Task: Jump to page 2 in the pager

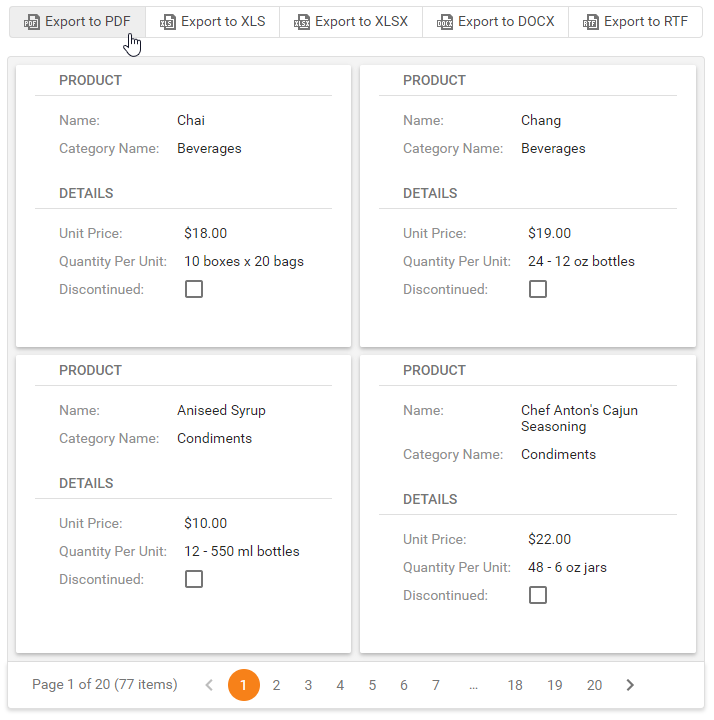Action: click(276, 685)
